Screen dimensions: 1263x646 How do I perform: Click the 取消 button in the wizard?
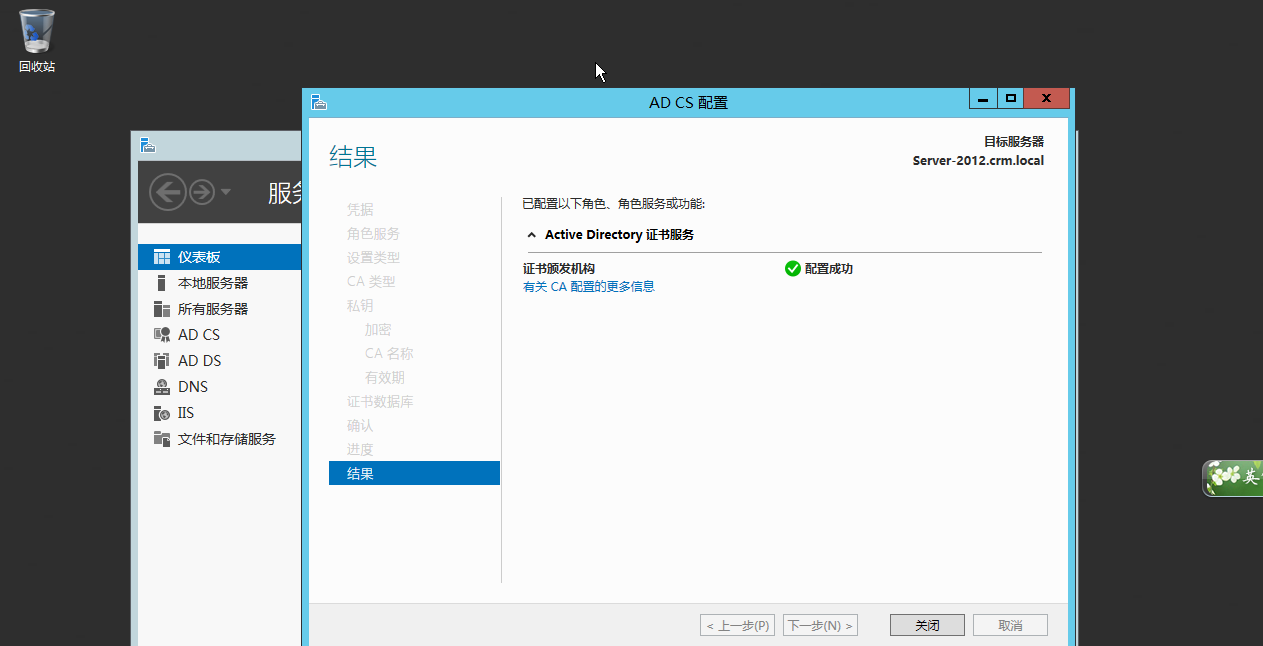pyautogui.click(x=1009, y=624)
